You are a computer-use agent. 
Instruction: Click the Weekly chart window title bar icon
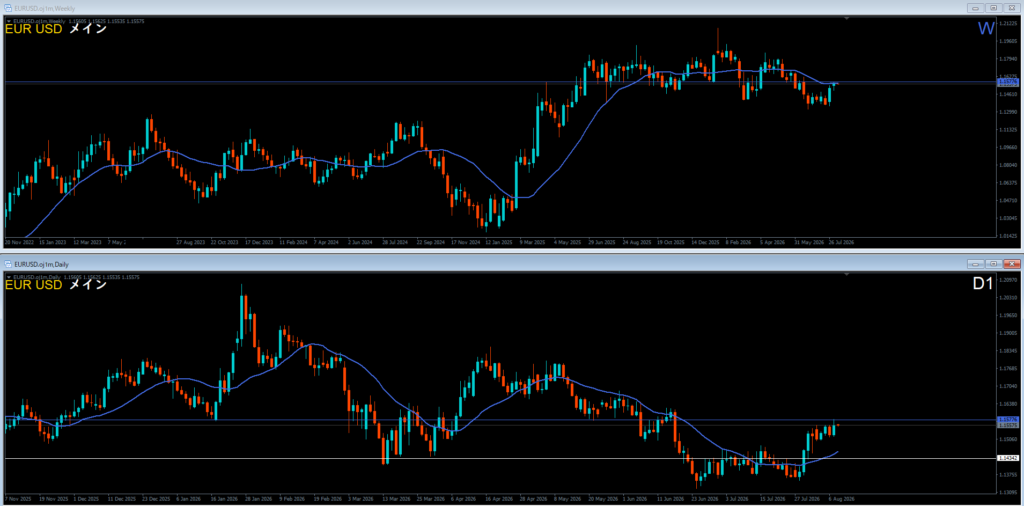[x=8, y=8]
